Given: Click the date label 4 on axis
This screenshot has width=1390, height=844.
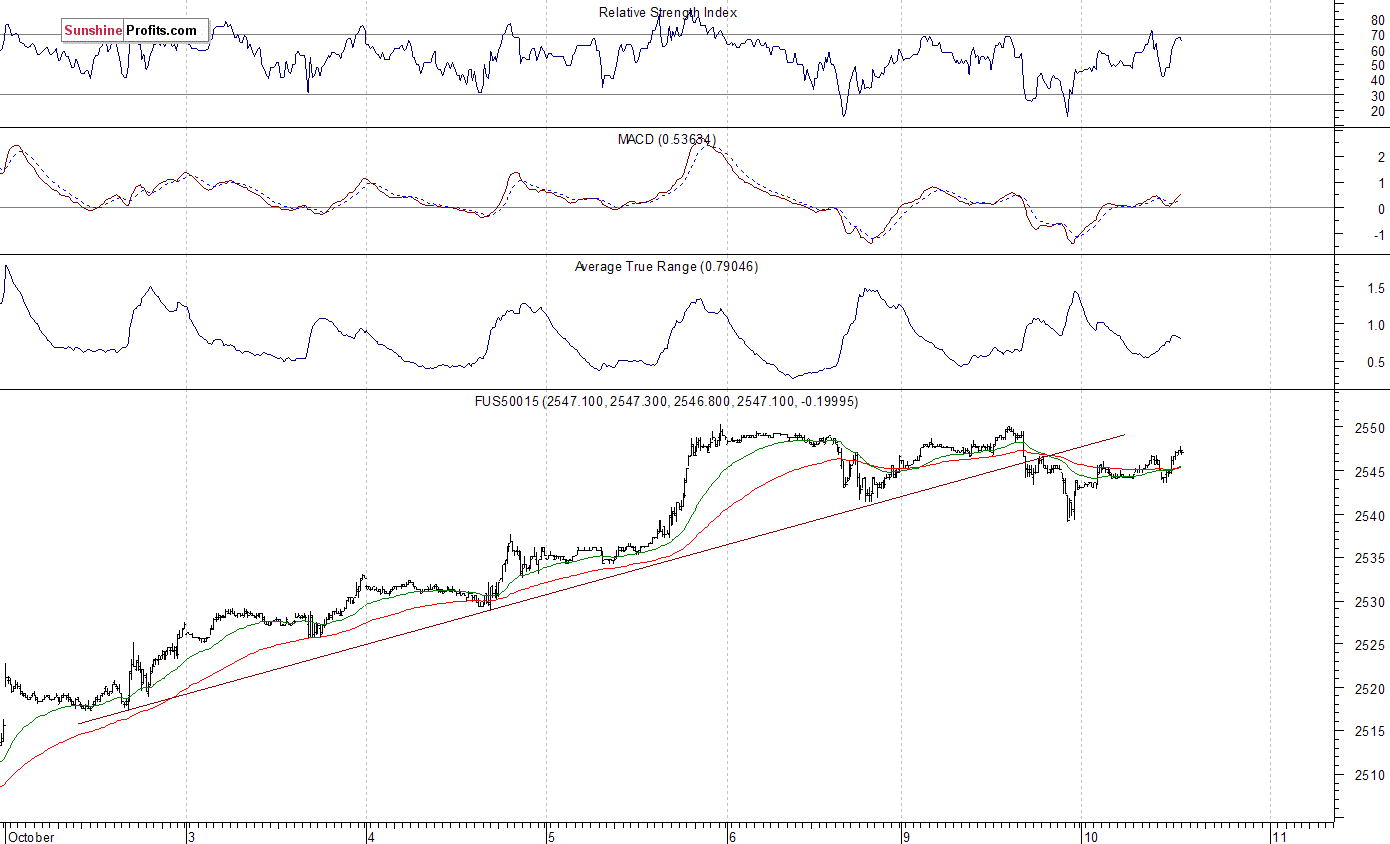Looking at the screenshot, I should pyautogui.click(x=371, y=836).
